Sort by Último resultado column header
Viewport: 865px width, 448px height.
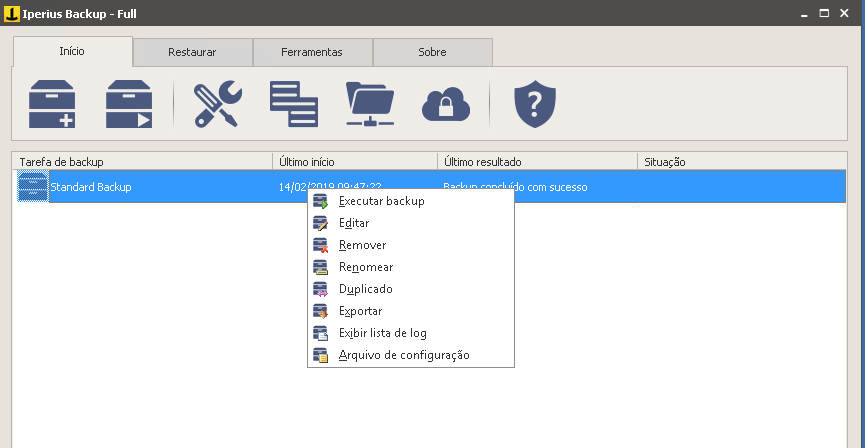click(x=537, y=162)
